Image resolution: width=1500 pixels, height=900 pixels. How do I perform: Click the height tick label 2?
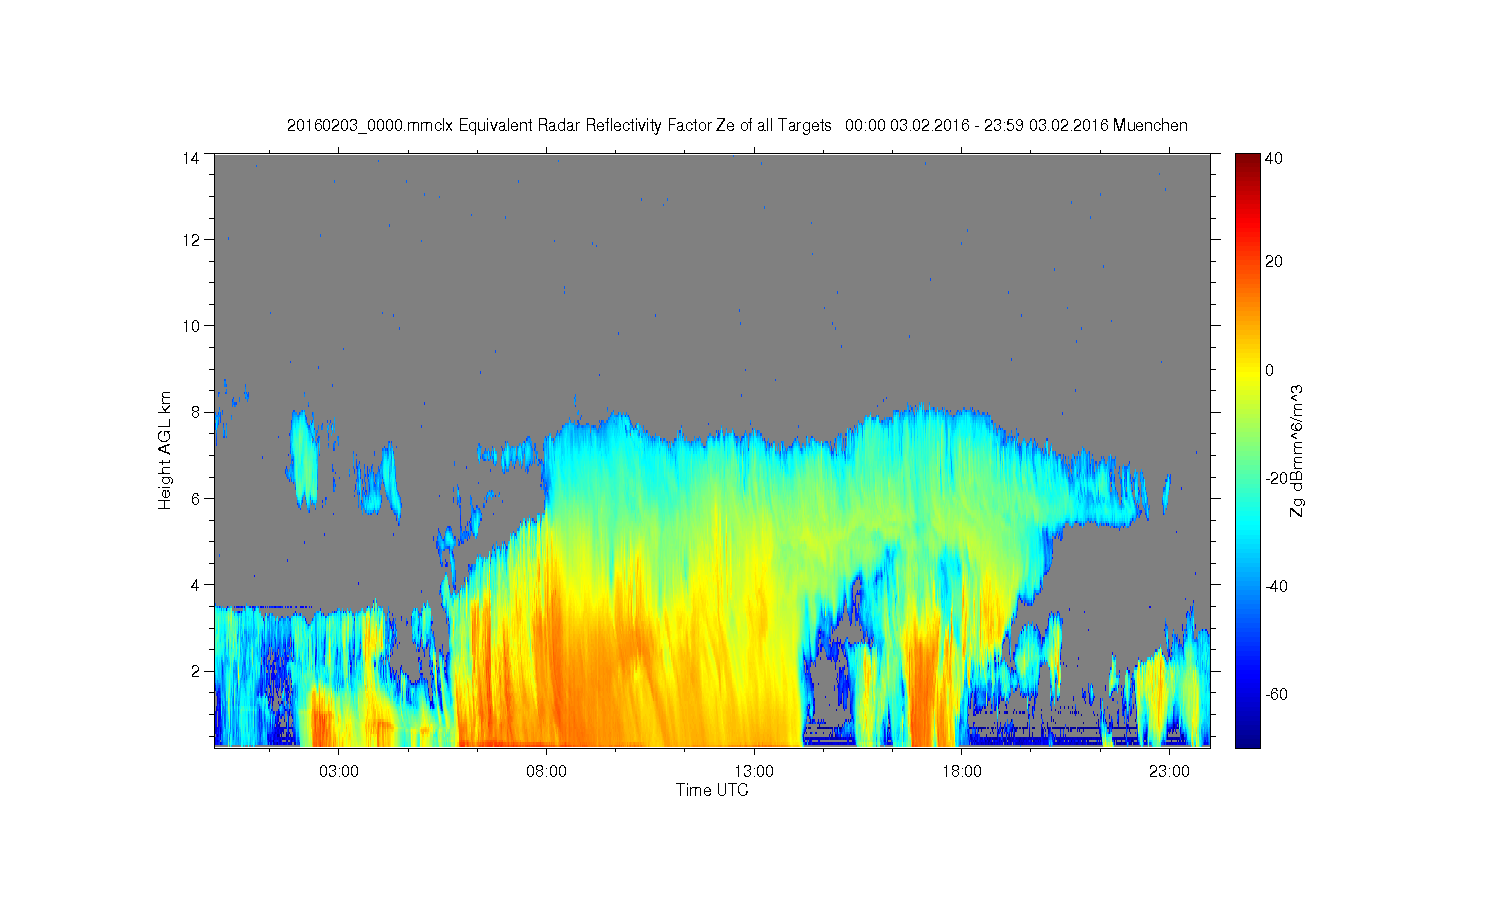pyautogui.click(x=197, y=670)
